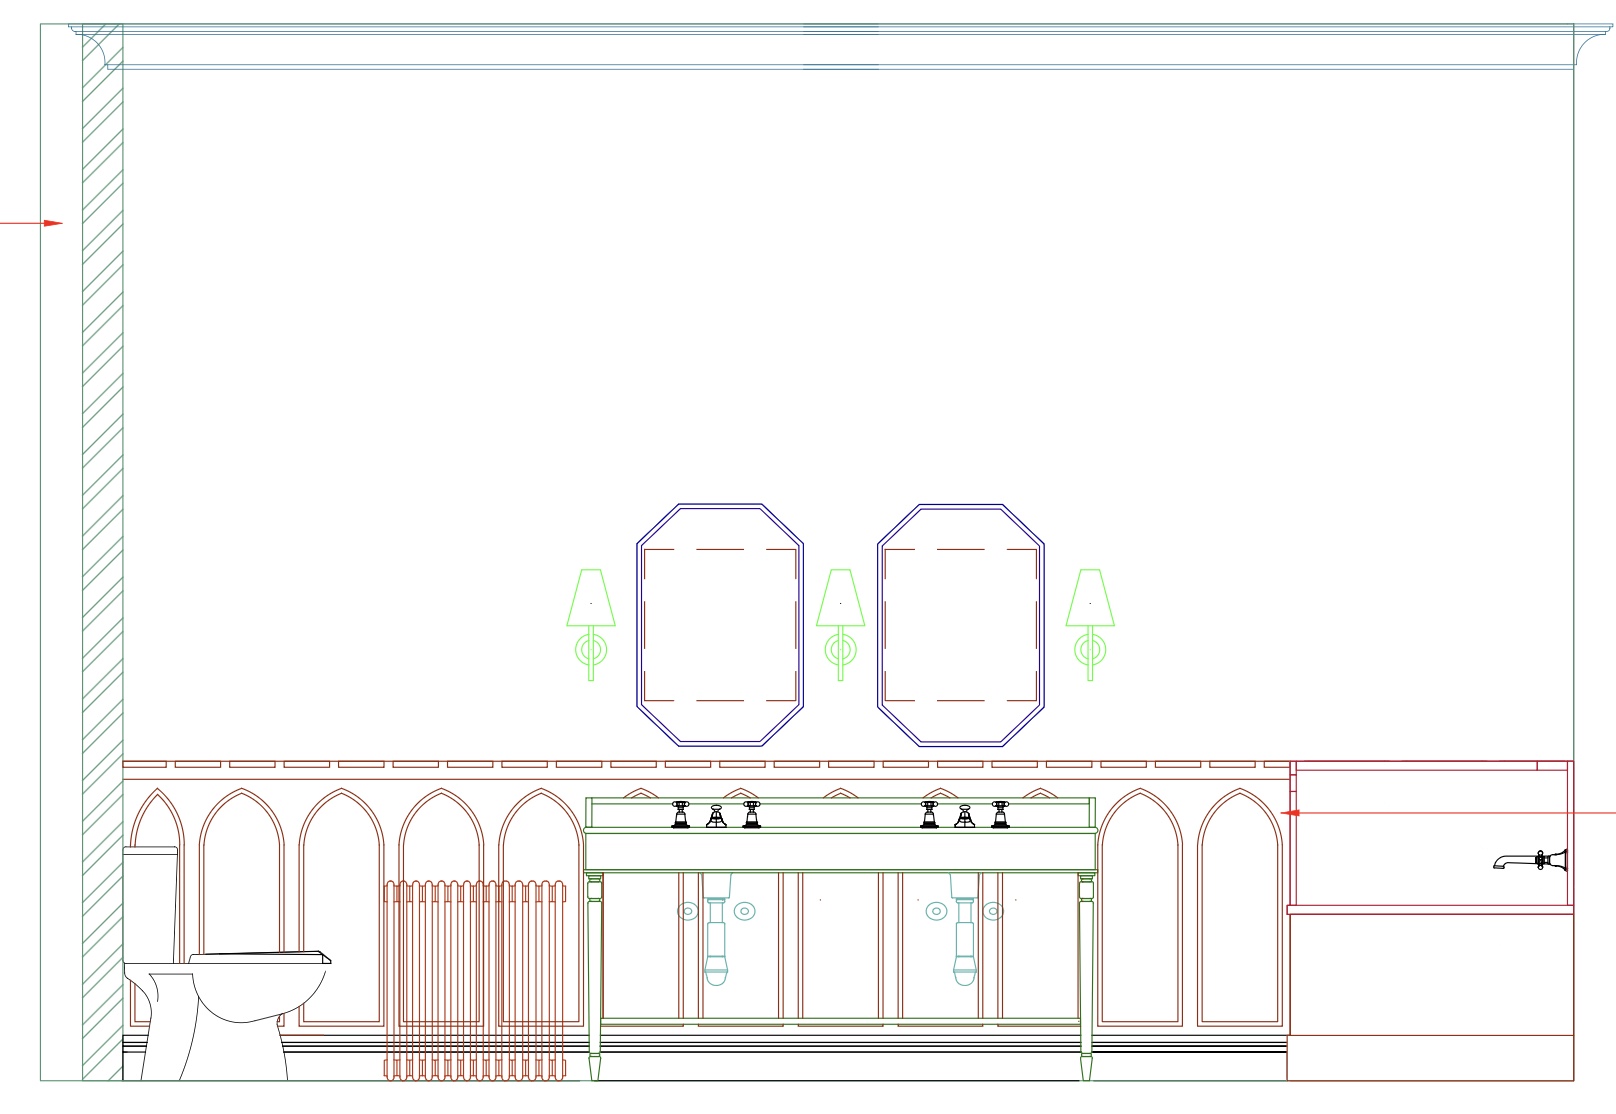Select the ceiling cornice moulding
The height and width of the screenshot is (1114, 1616).
(x=840, y=47)
